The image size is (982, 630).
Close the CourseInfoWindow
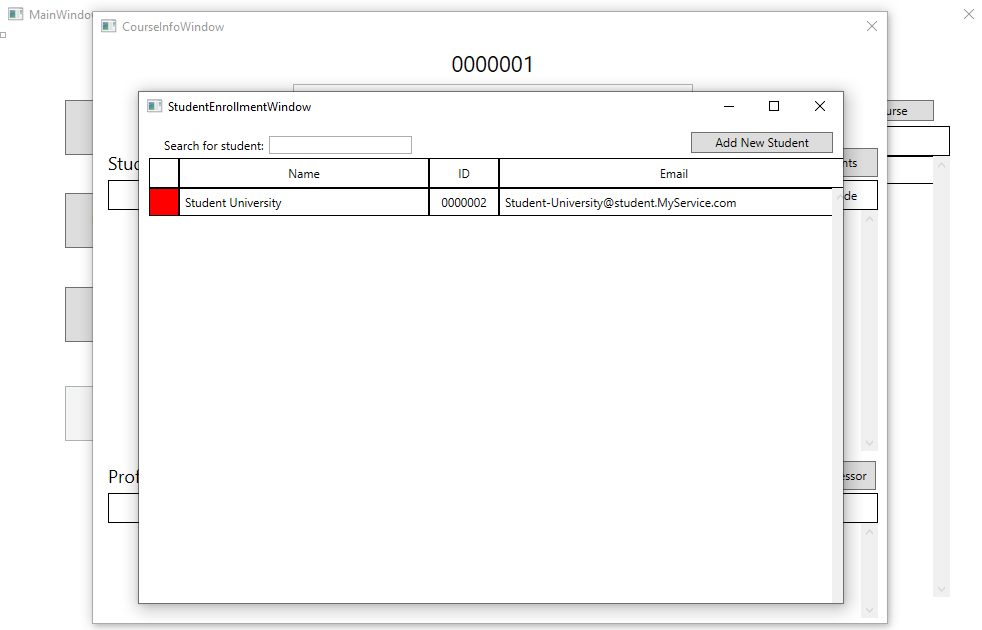click(x=871, y=26)
